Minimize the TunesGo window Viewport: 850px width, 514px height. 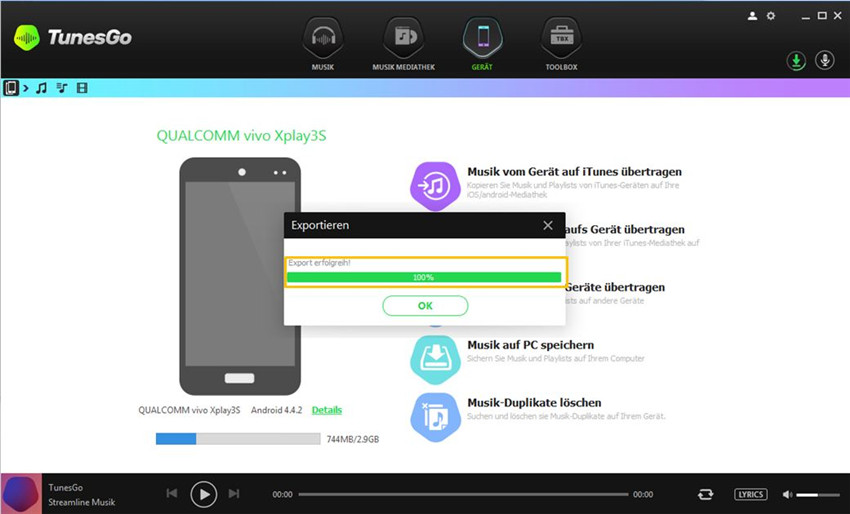click(806, 16)
